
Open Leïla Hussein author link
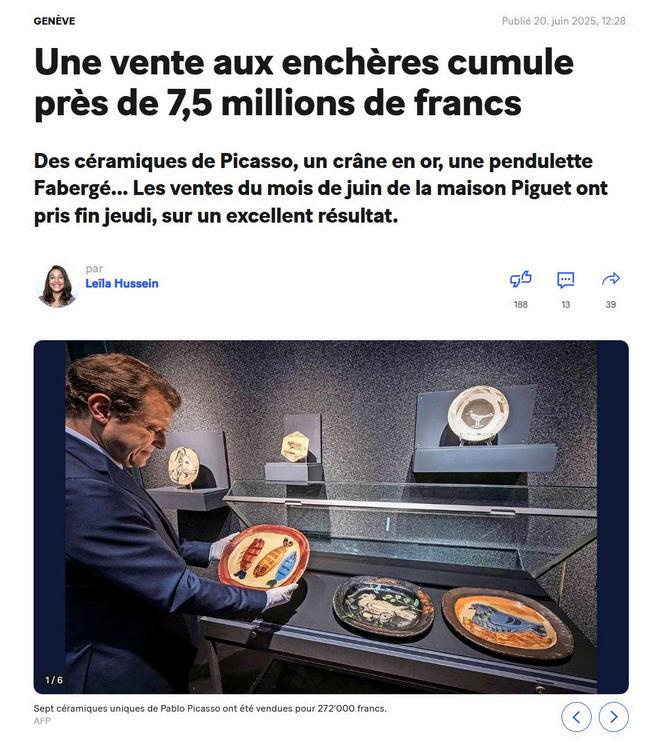122,283
